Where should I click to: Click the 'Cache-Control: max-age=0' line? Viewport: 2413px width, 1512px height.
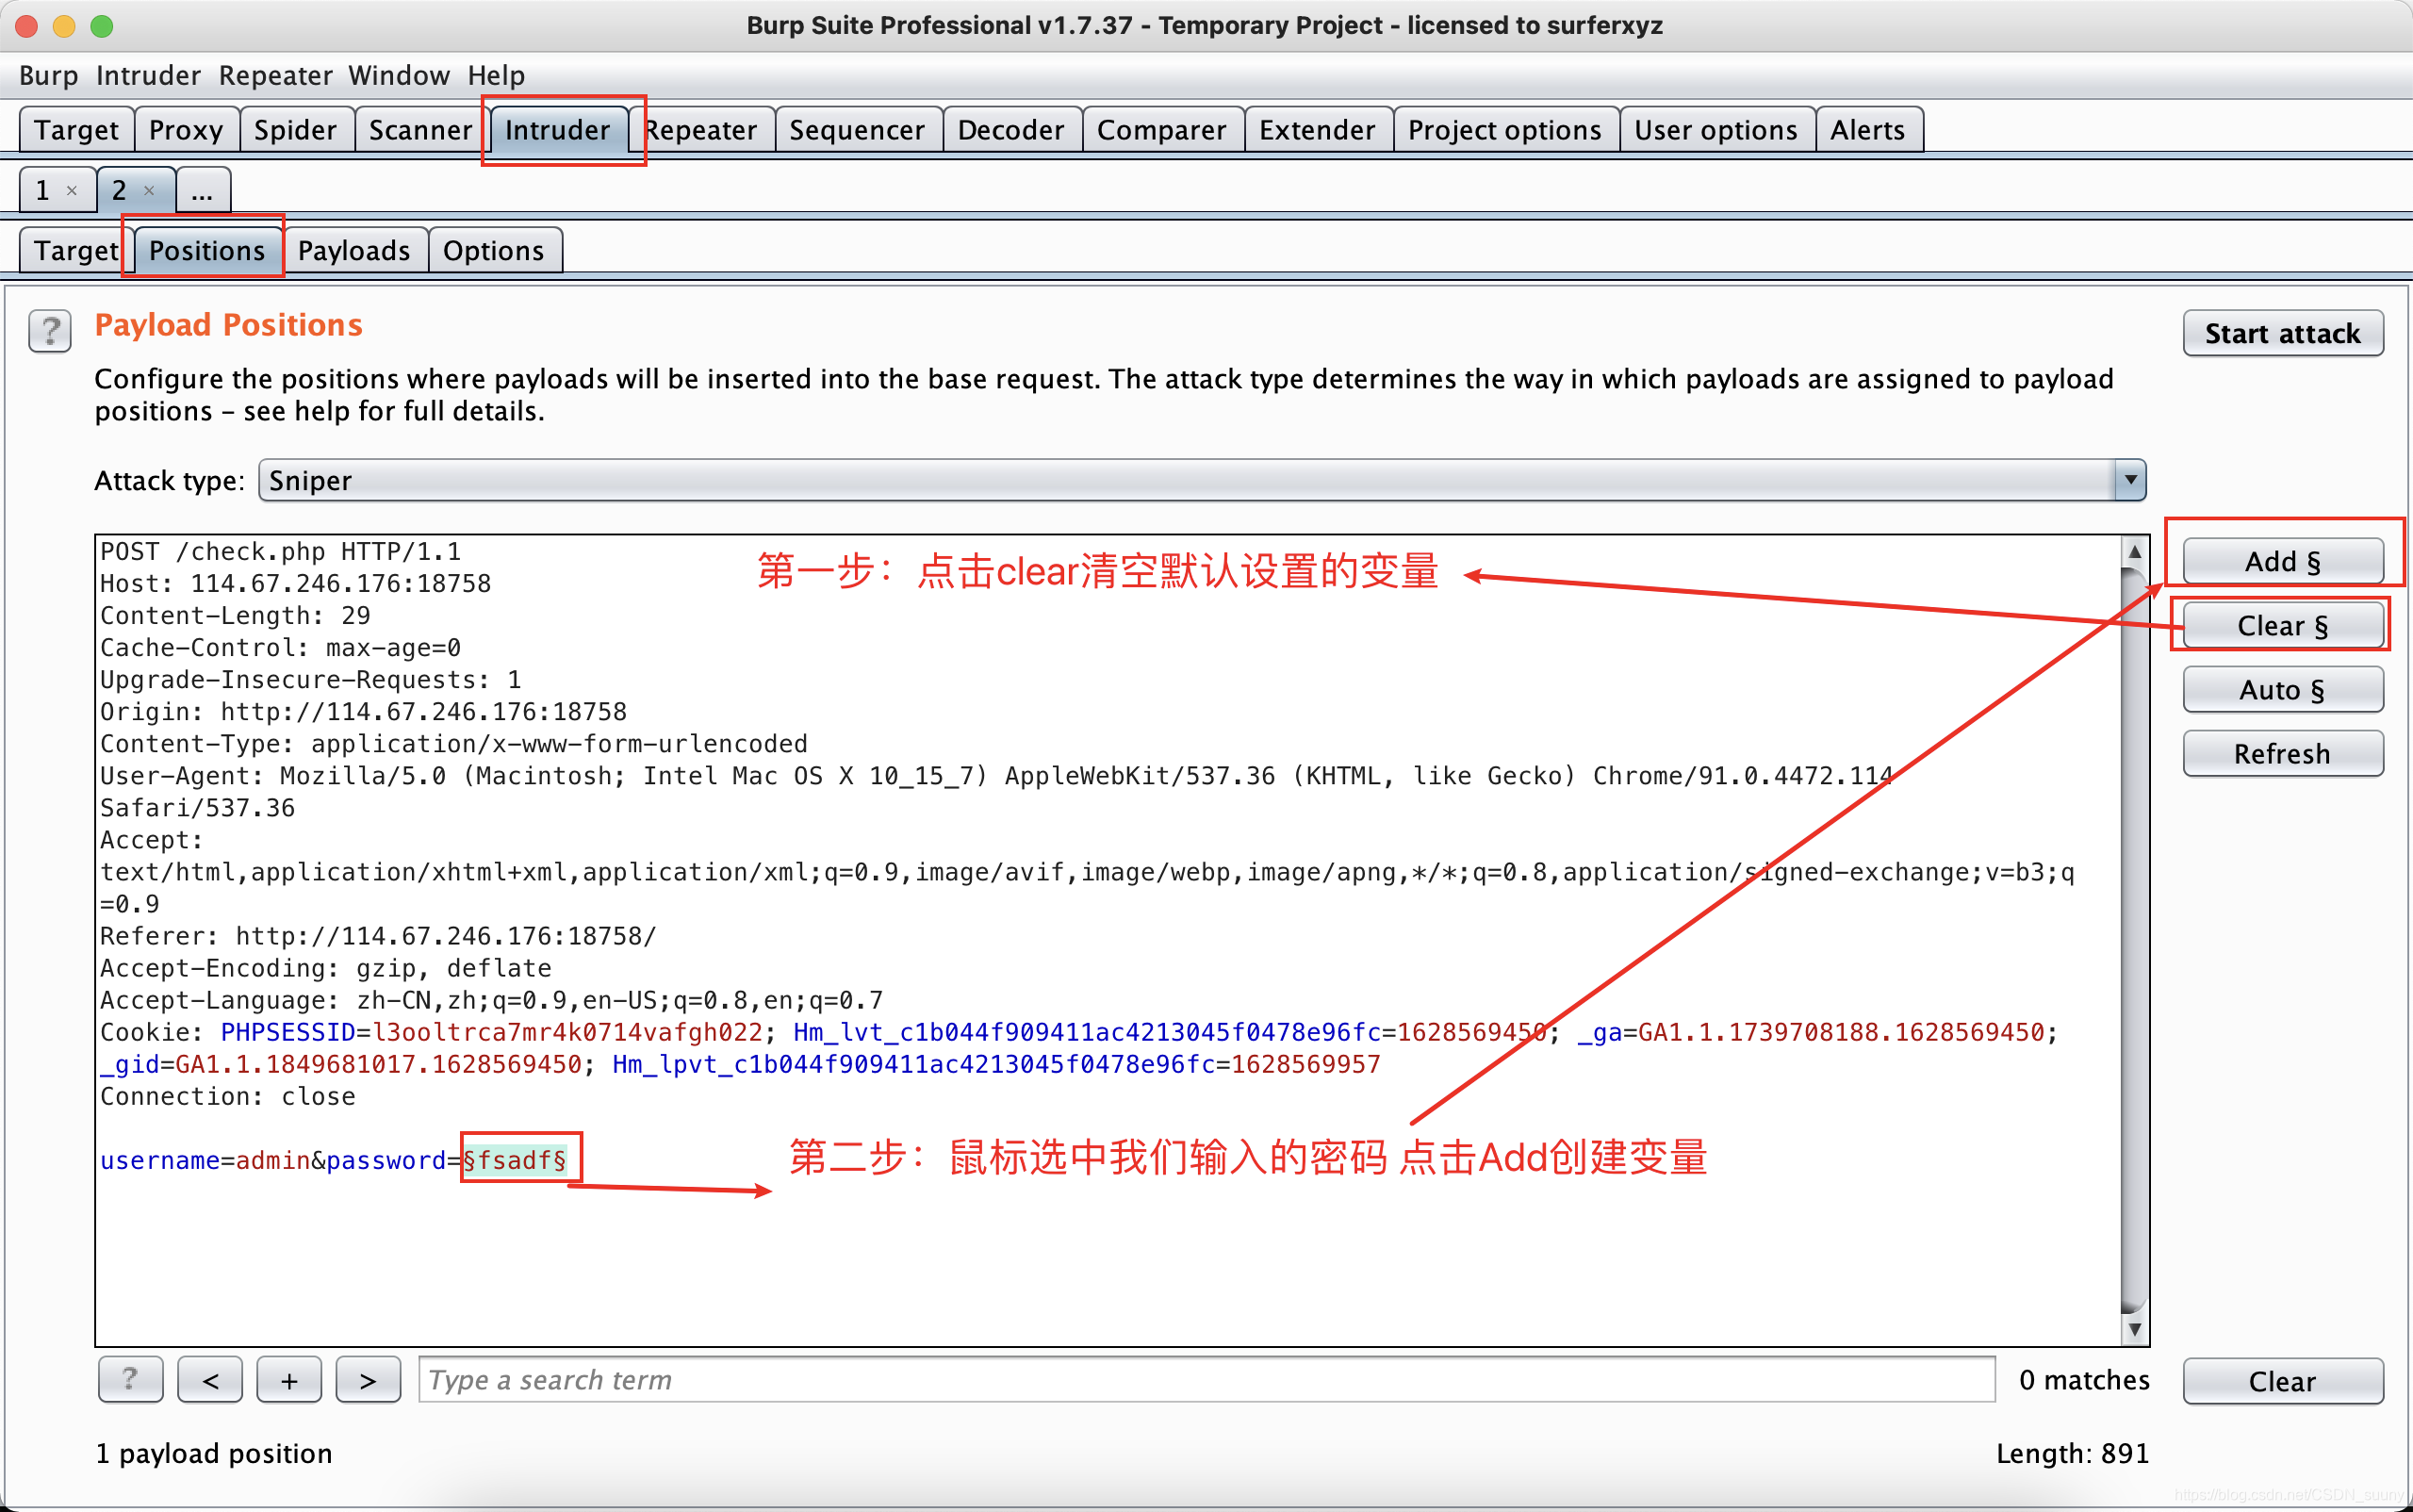click(281, 648)
